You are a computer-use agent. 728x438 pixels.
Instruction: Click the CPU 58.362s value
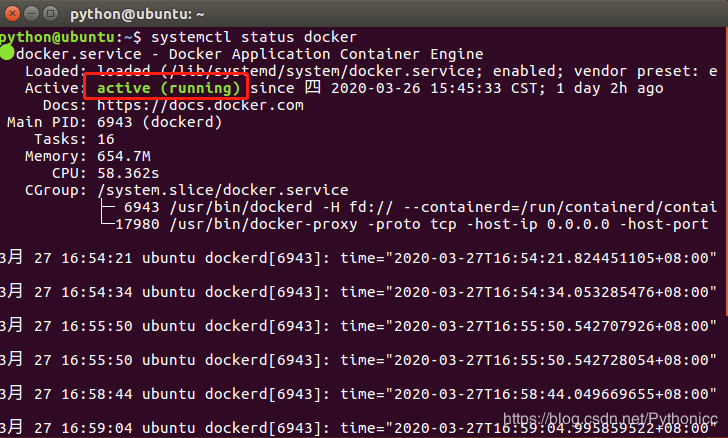tap(128, 173)
